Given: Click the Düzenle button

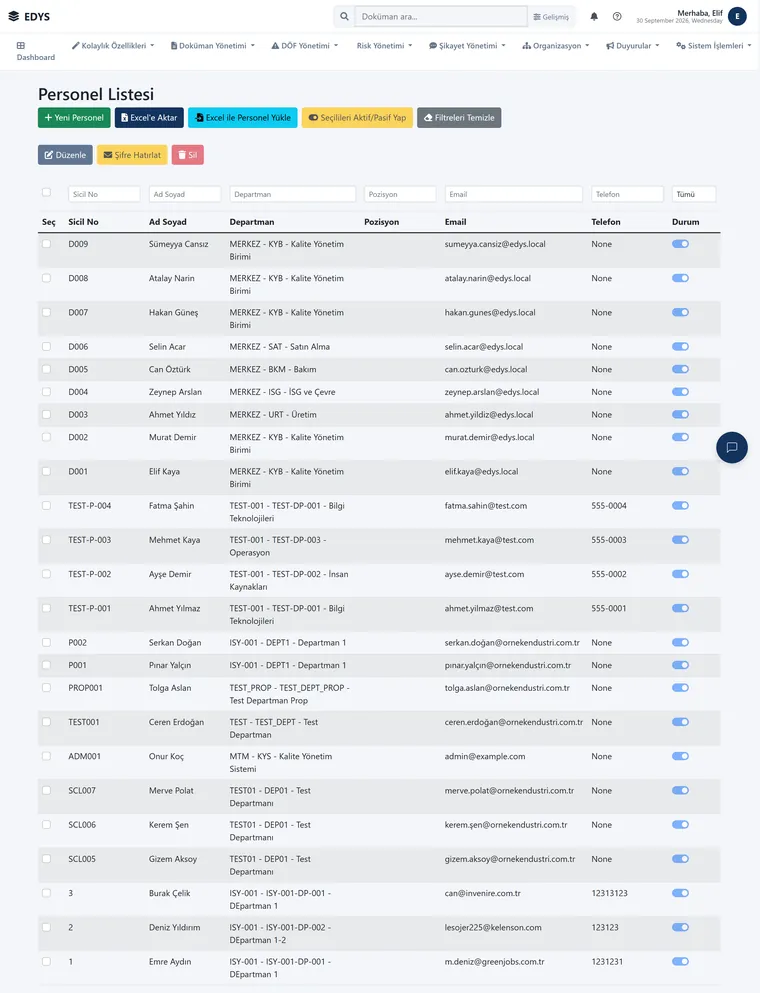Looking at the screenshot, I should [65, 155].
